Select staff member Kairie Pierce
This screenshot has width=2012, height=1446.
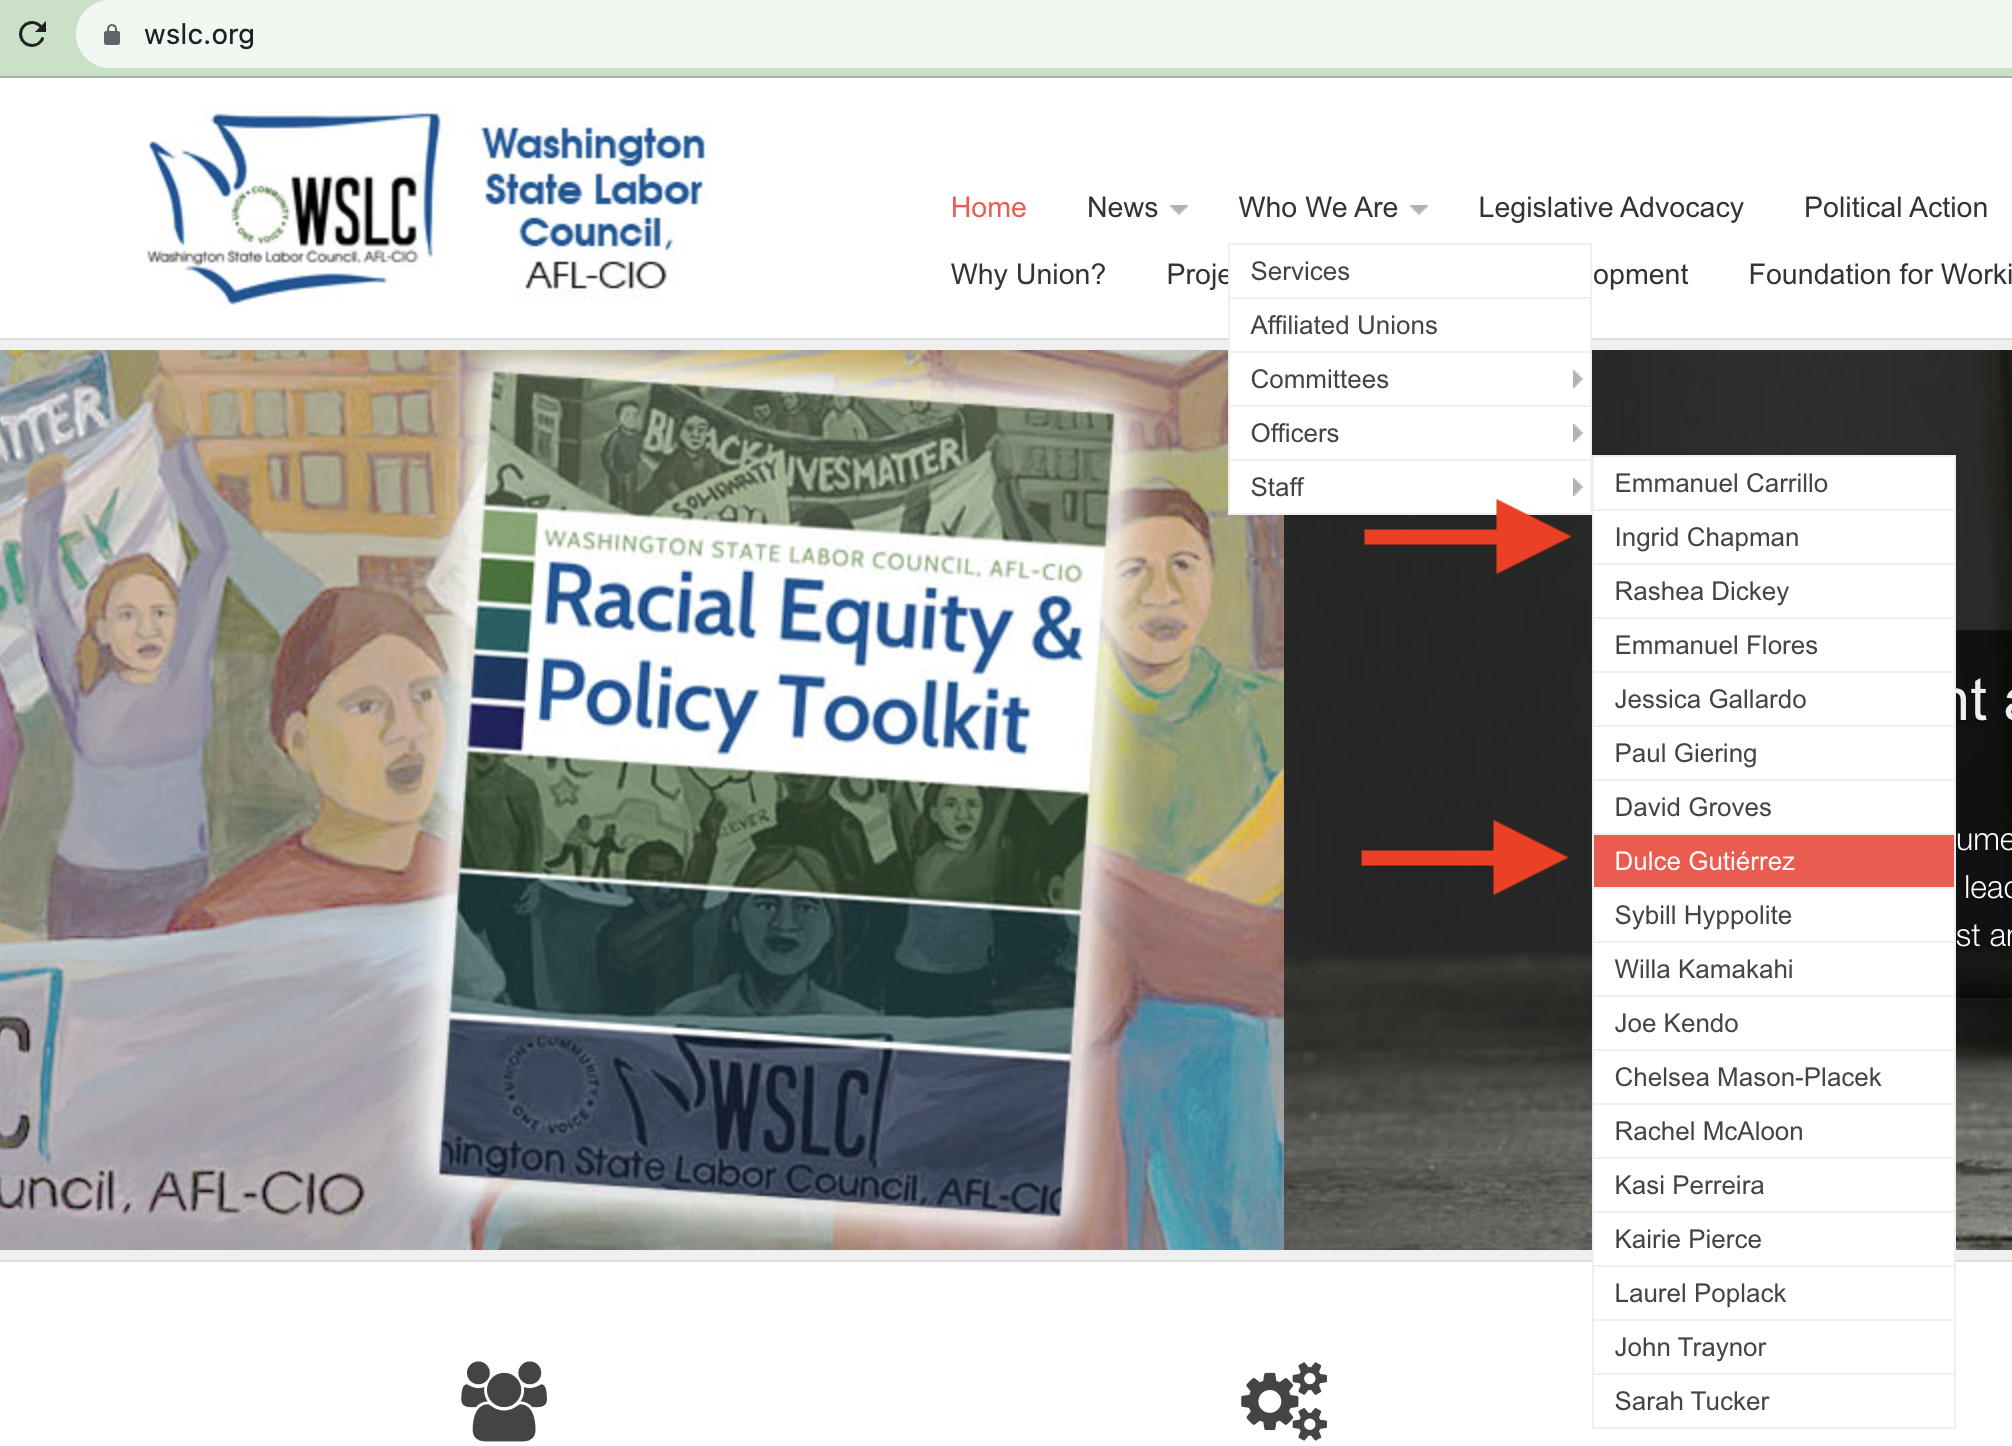[x=1773, y=1239]
